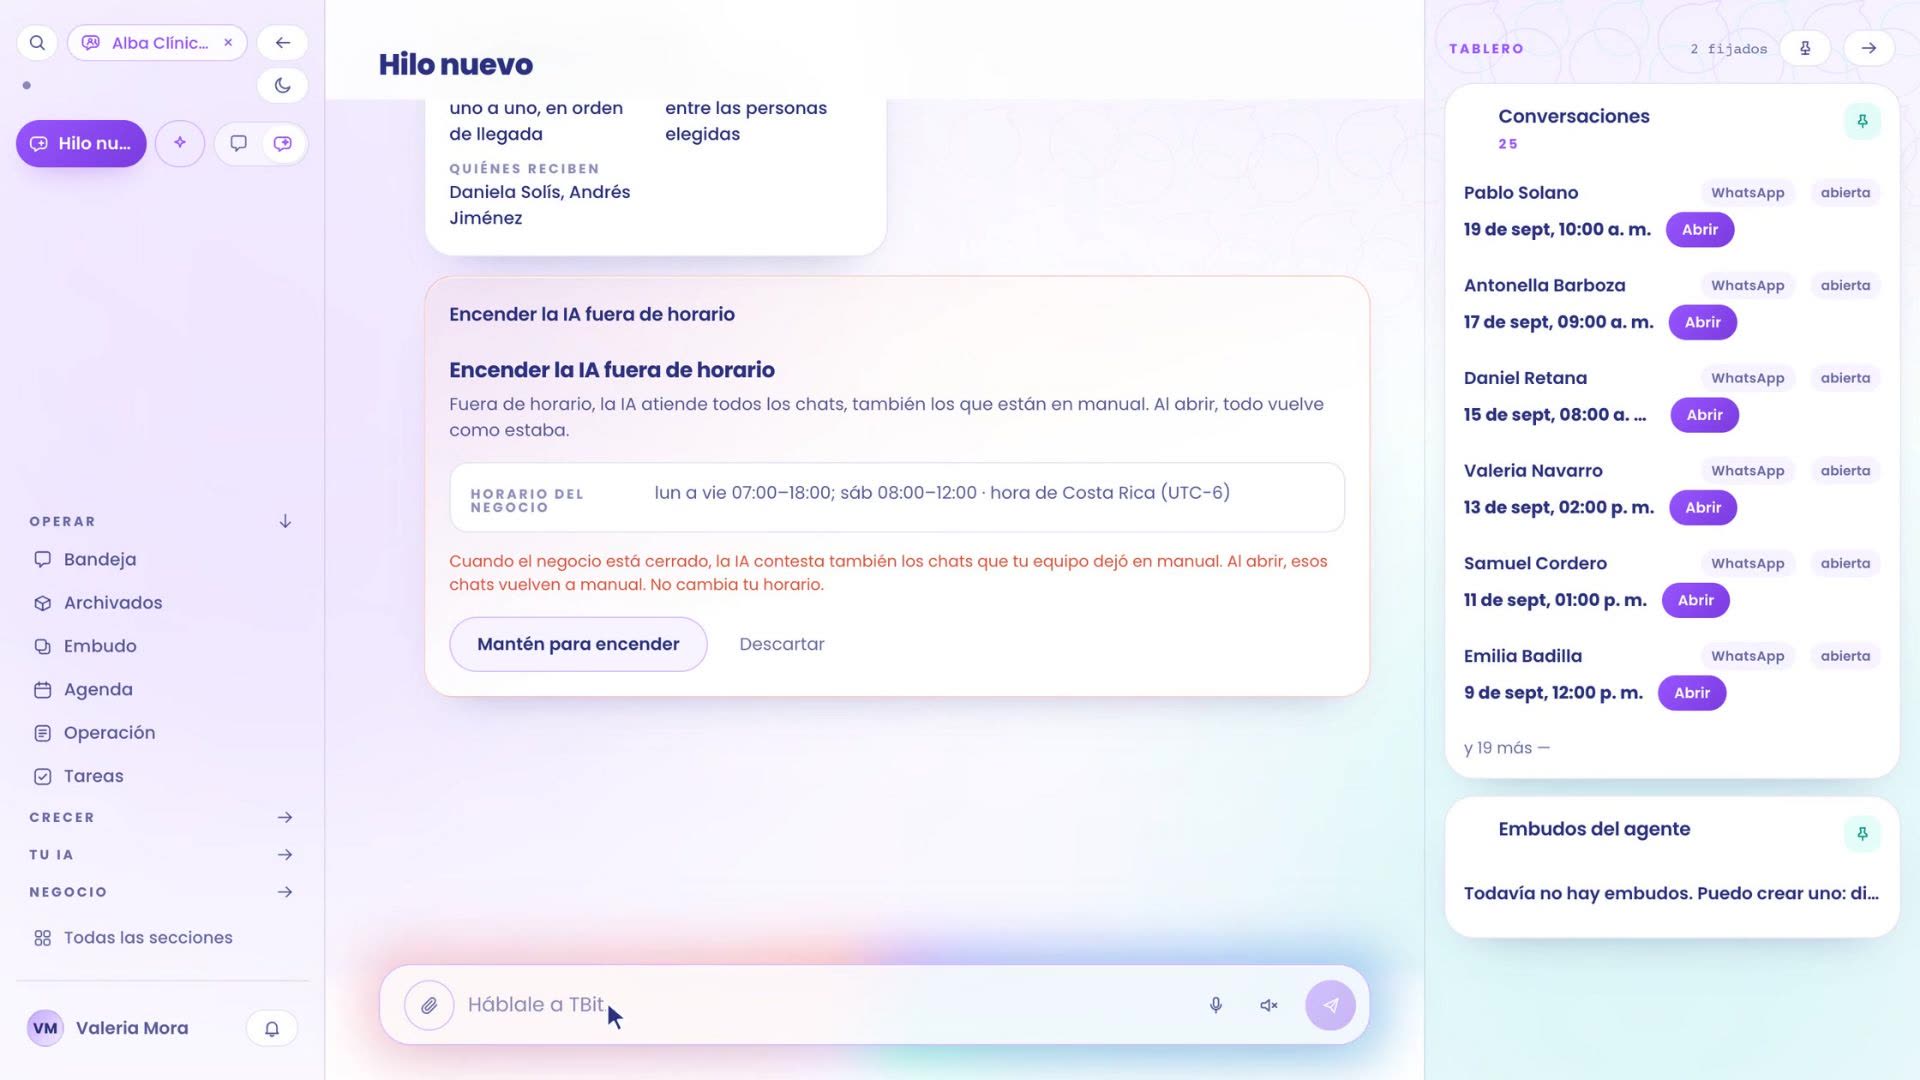This screenshot has width=1920, height=1080.
Task: Unpin the Conversaciones card
Action: tap(1862, 121)
